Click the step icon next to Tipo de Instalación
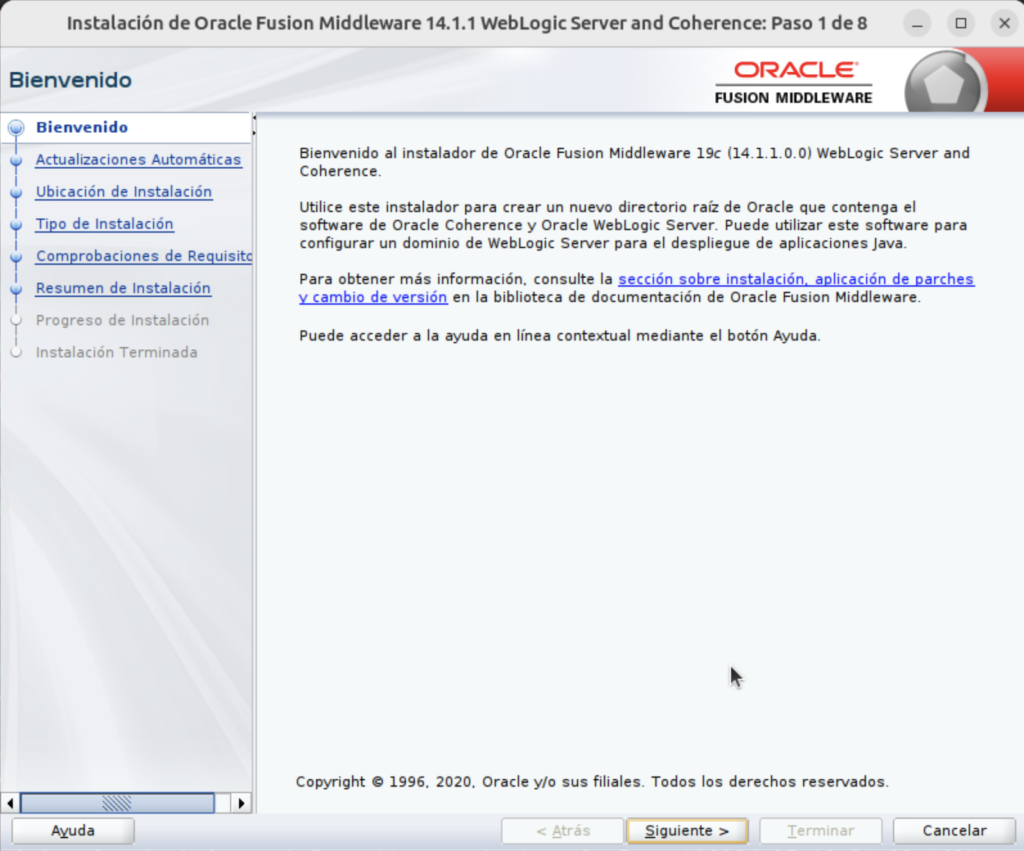 [x=16, y=224]
